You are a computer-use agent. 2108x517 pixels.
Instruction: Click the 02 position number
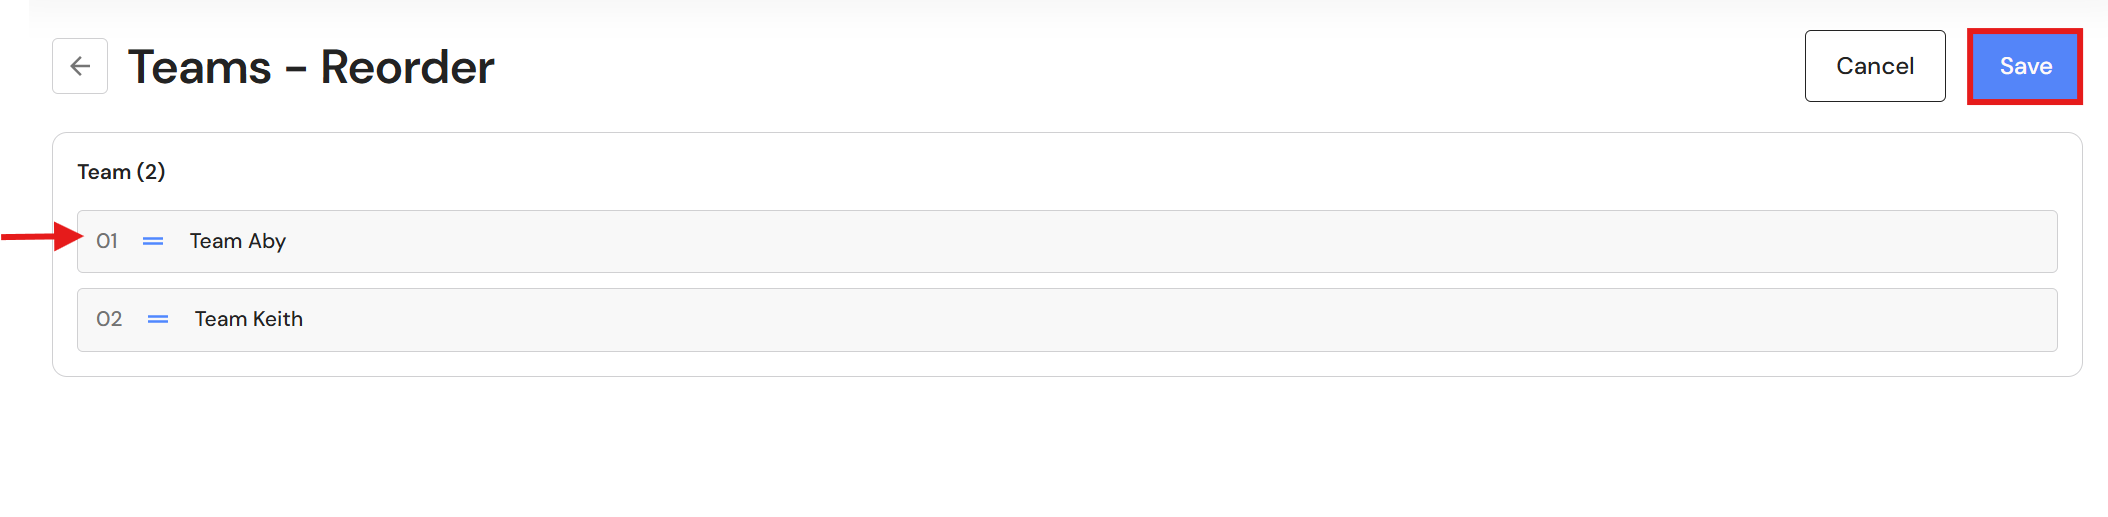pyautogui.click(x=109, y=319)
